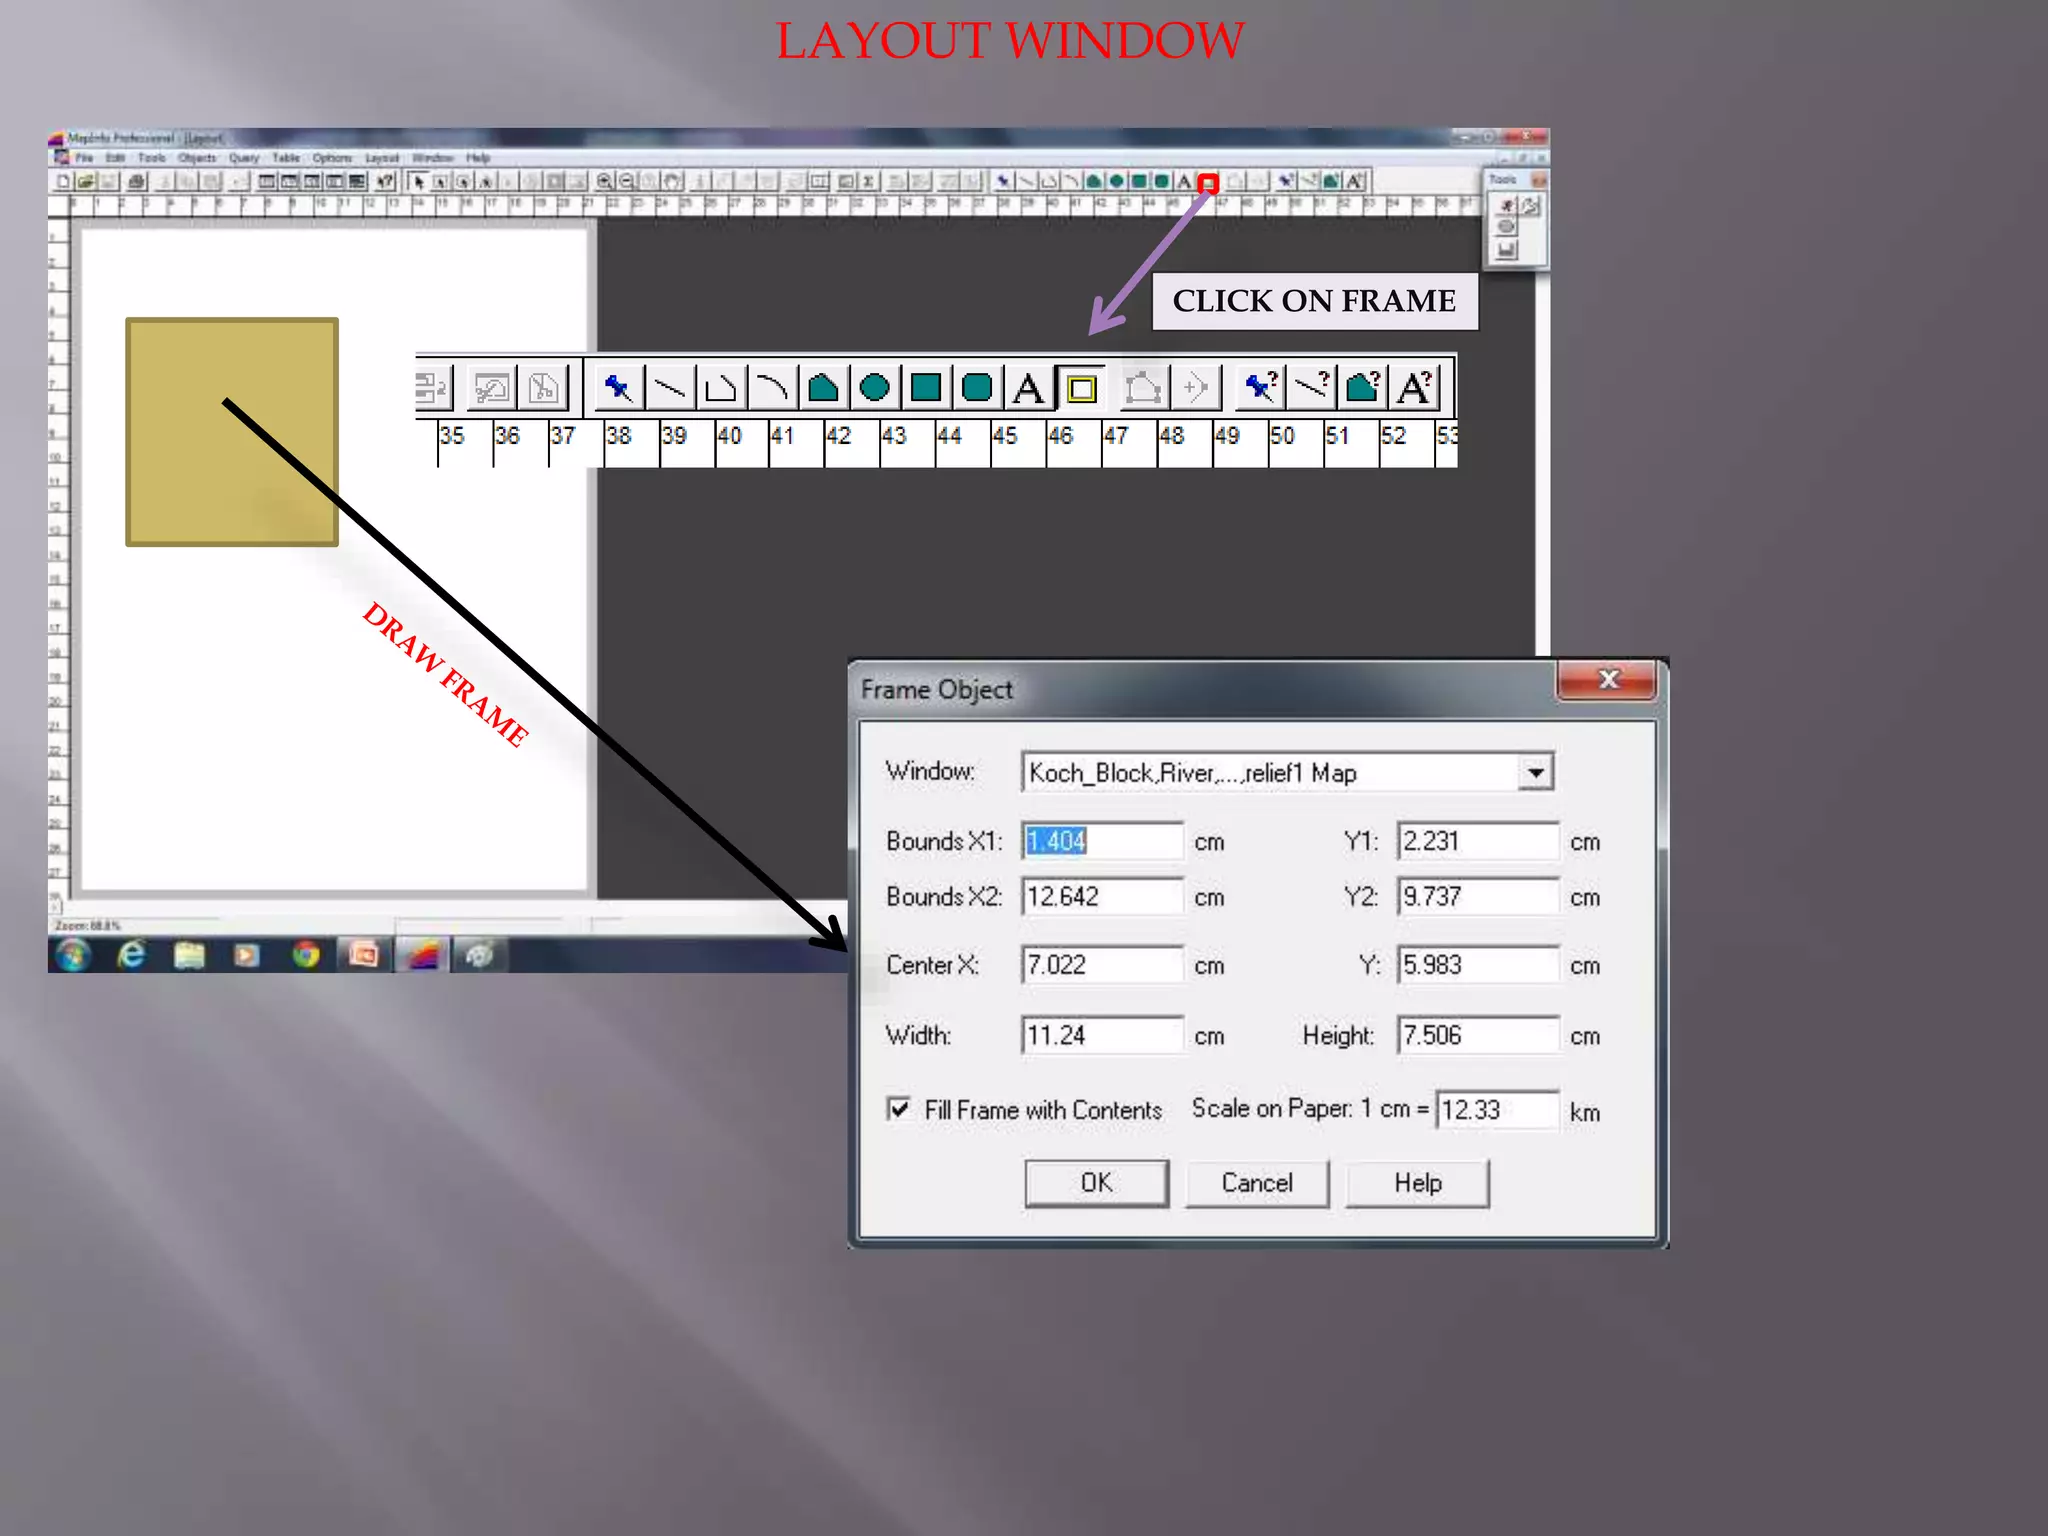Open Region Style in the enlarged toolbar

(x=1362, y=387)
